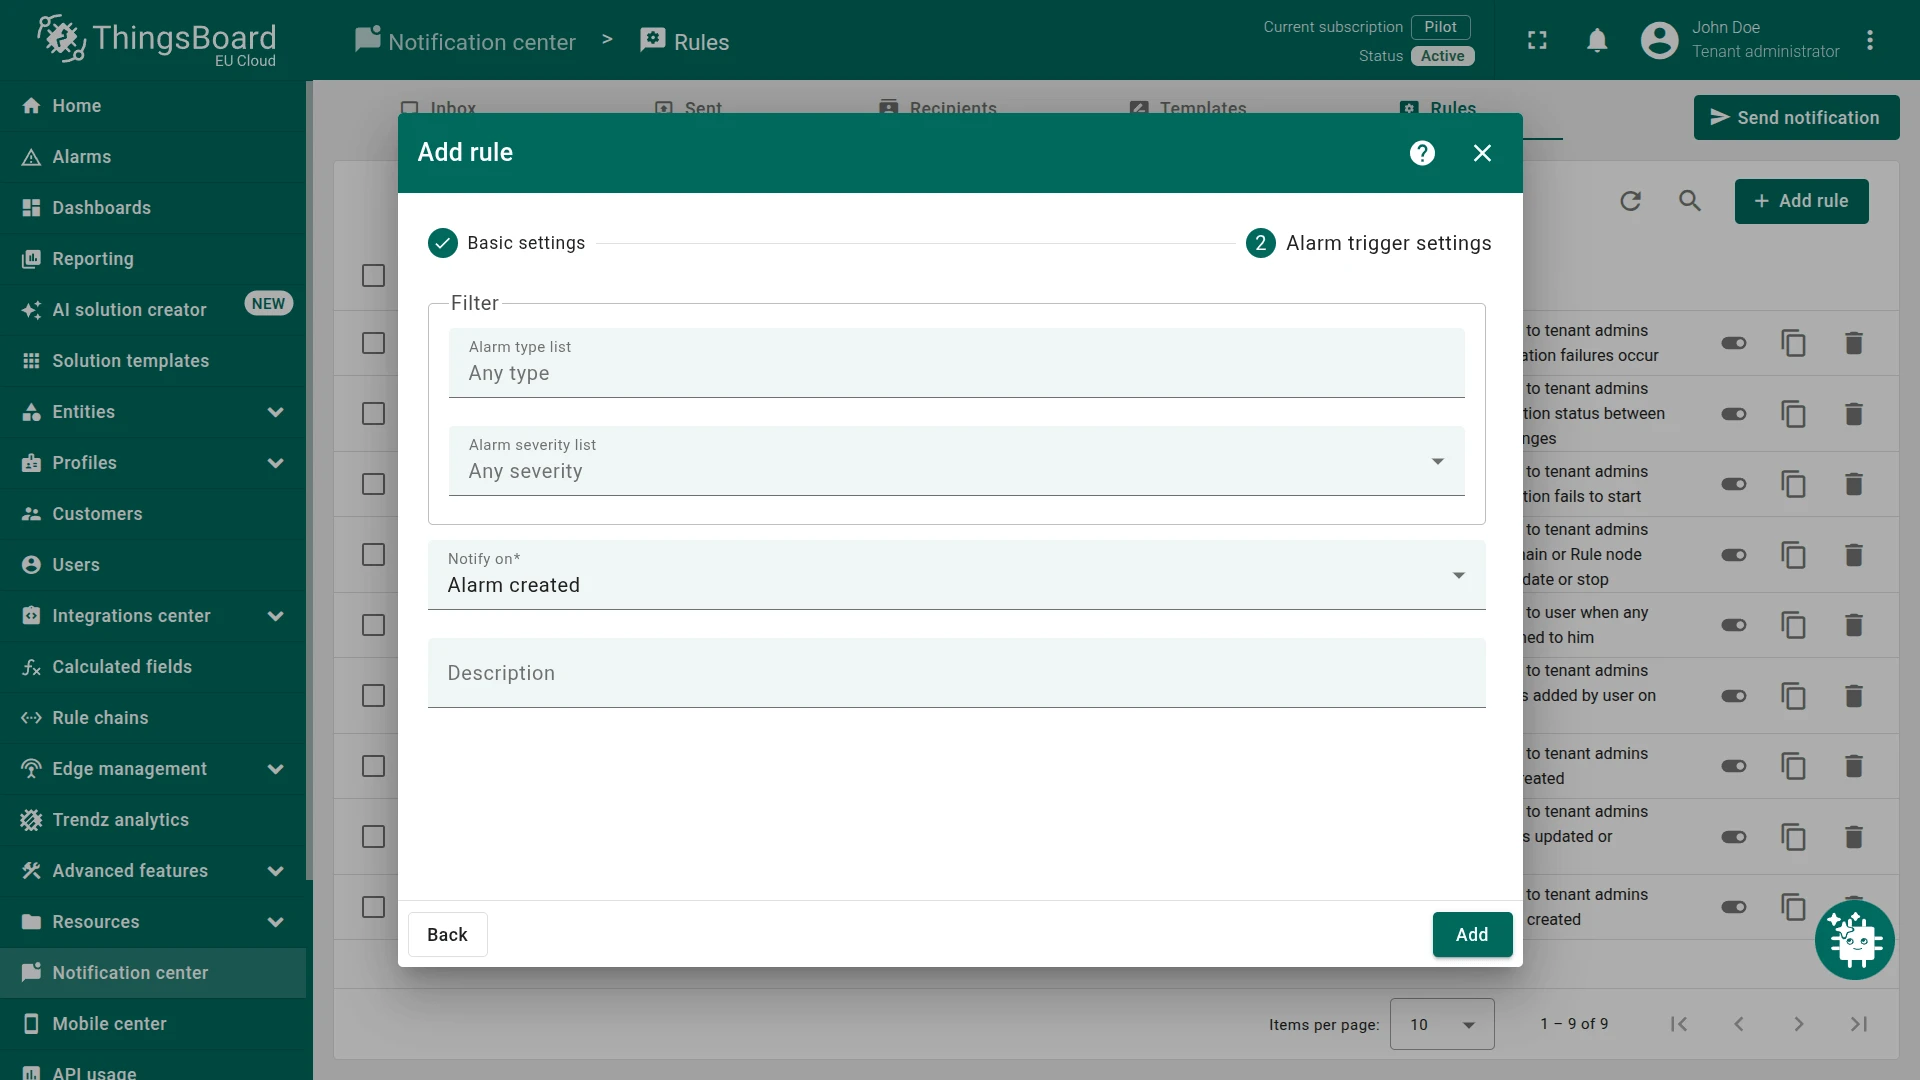Image resolution: width=1920 pixels, height=1080 pixels.
Task: Open the help icon in Add rule dialog
Action: [1422, 153]
